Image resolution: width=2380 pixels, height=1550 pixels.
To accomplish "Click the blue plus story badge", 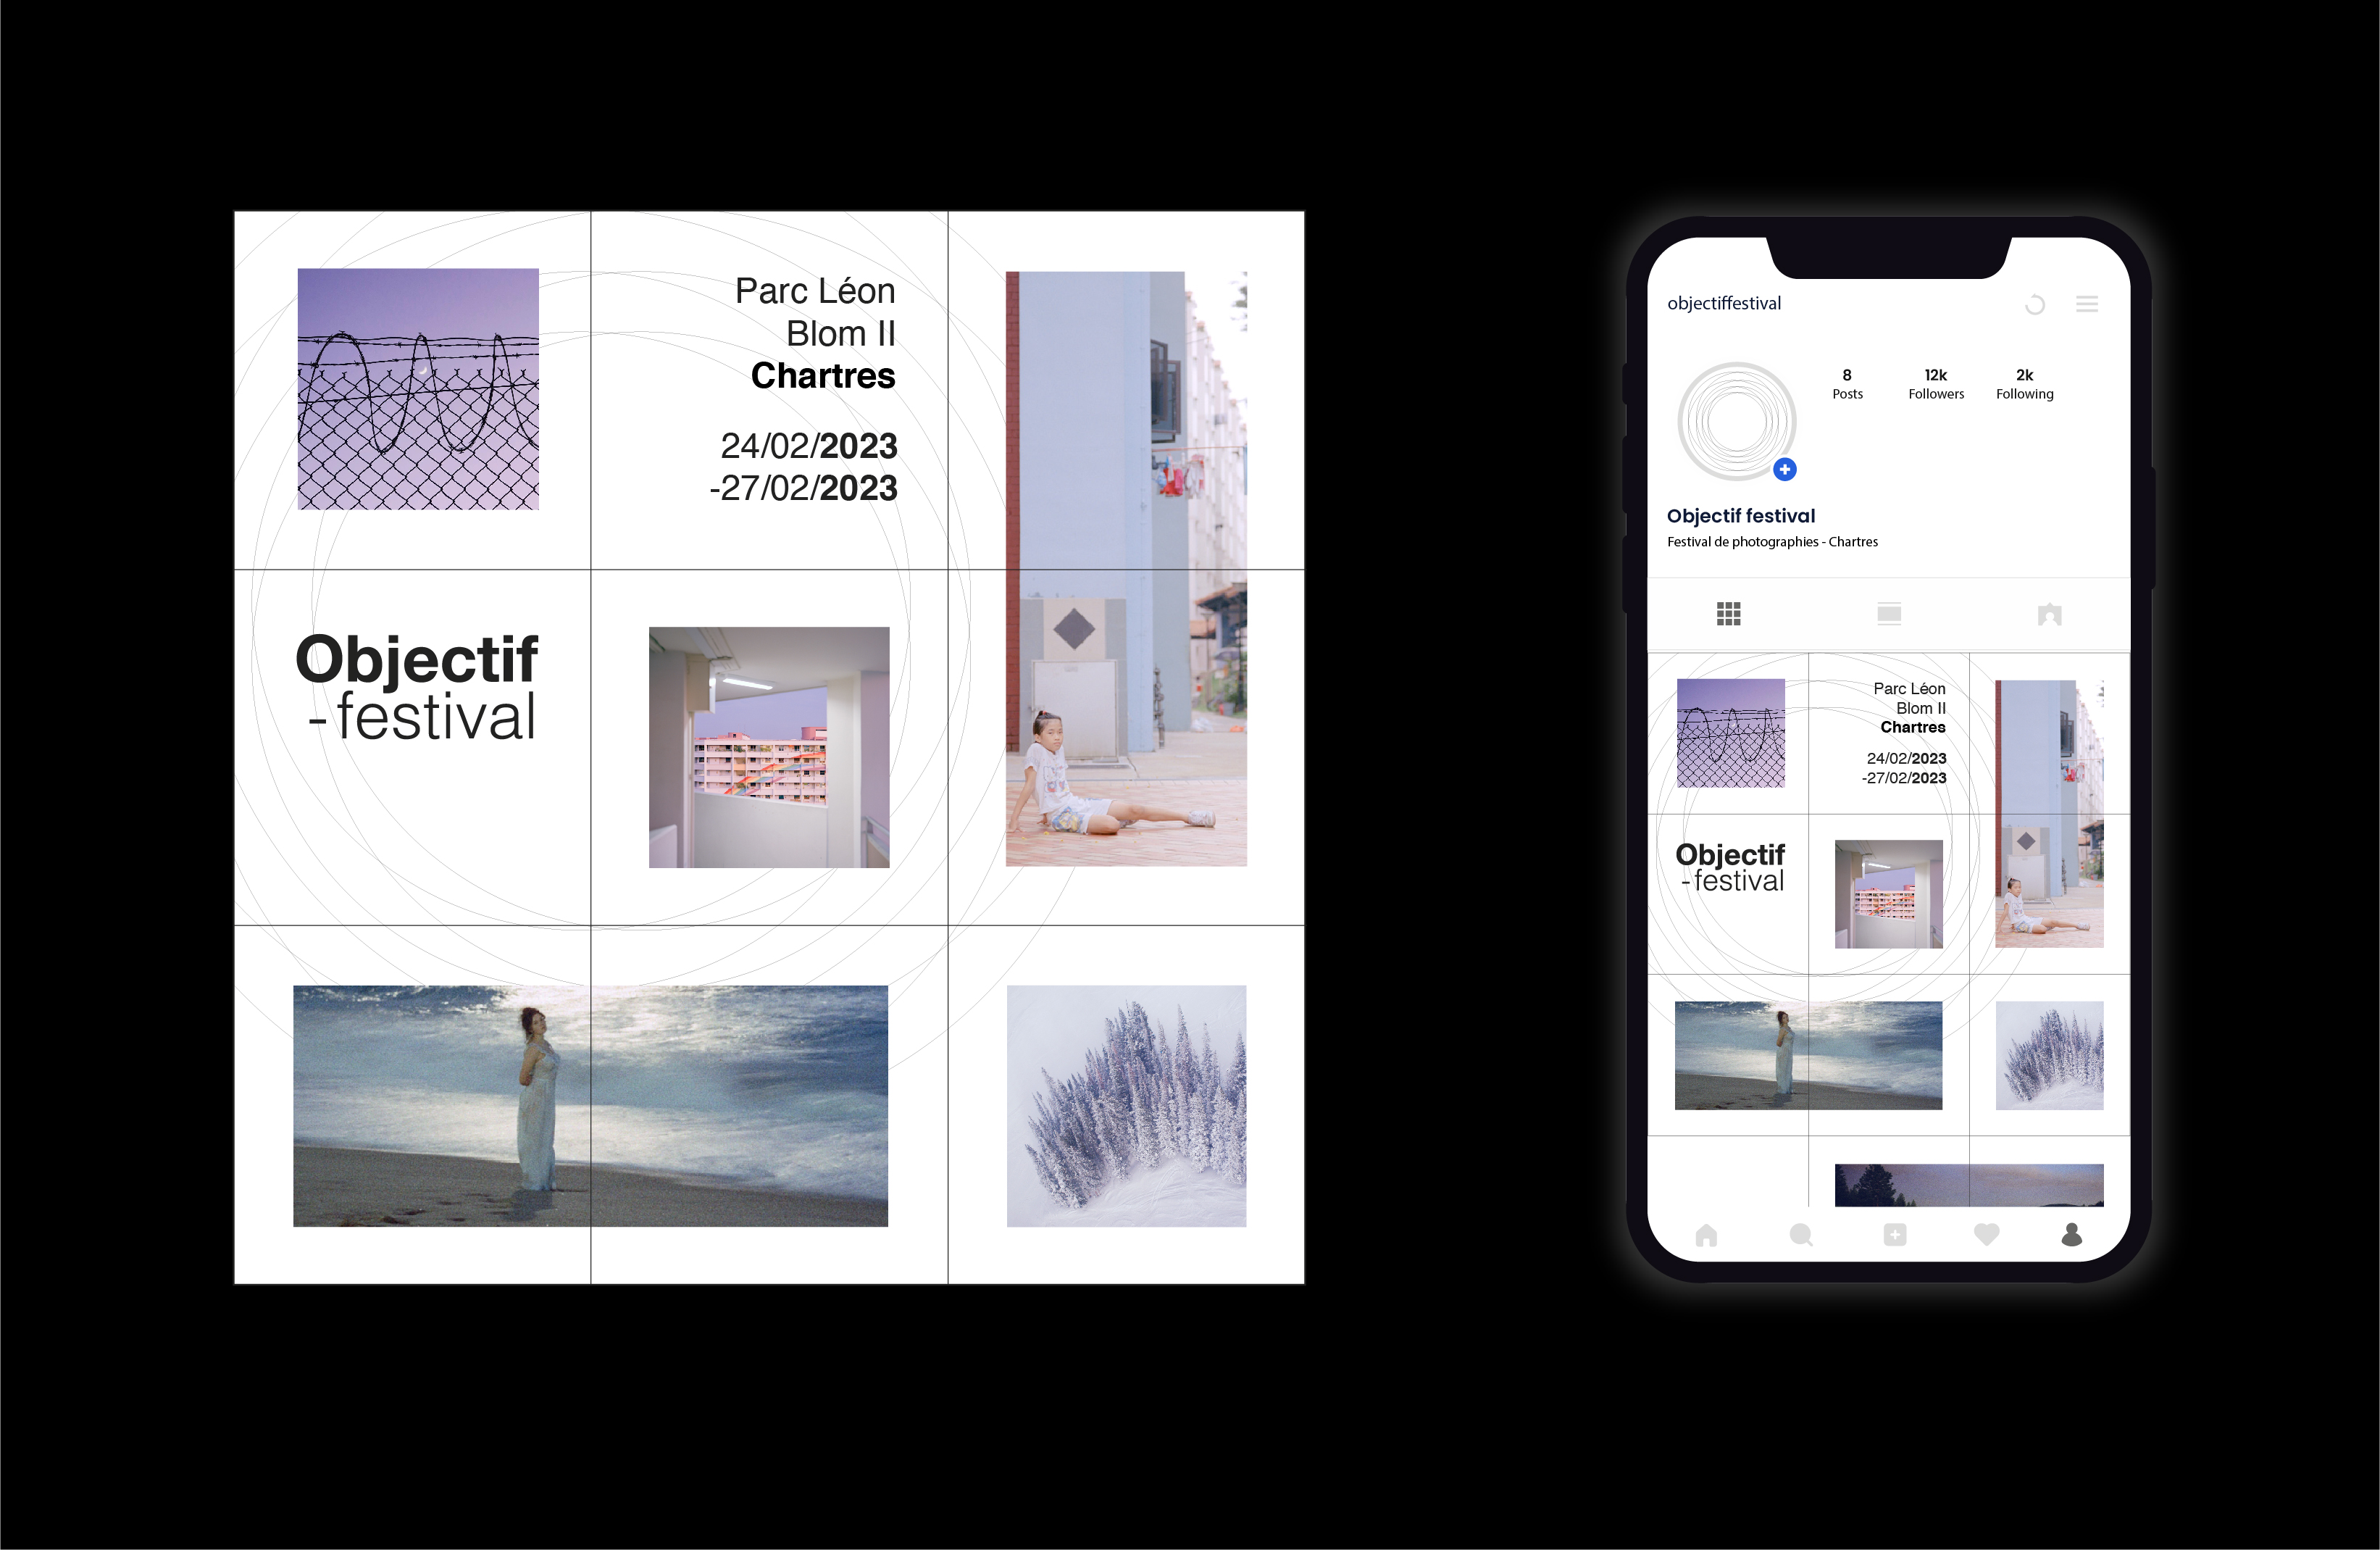I will click(1785, 469).
